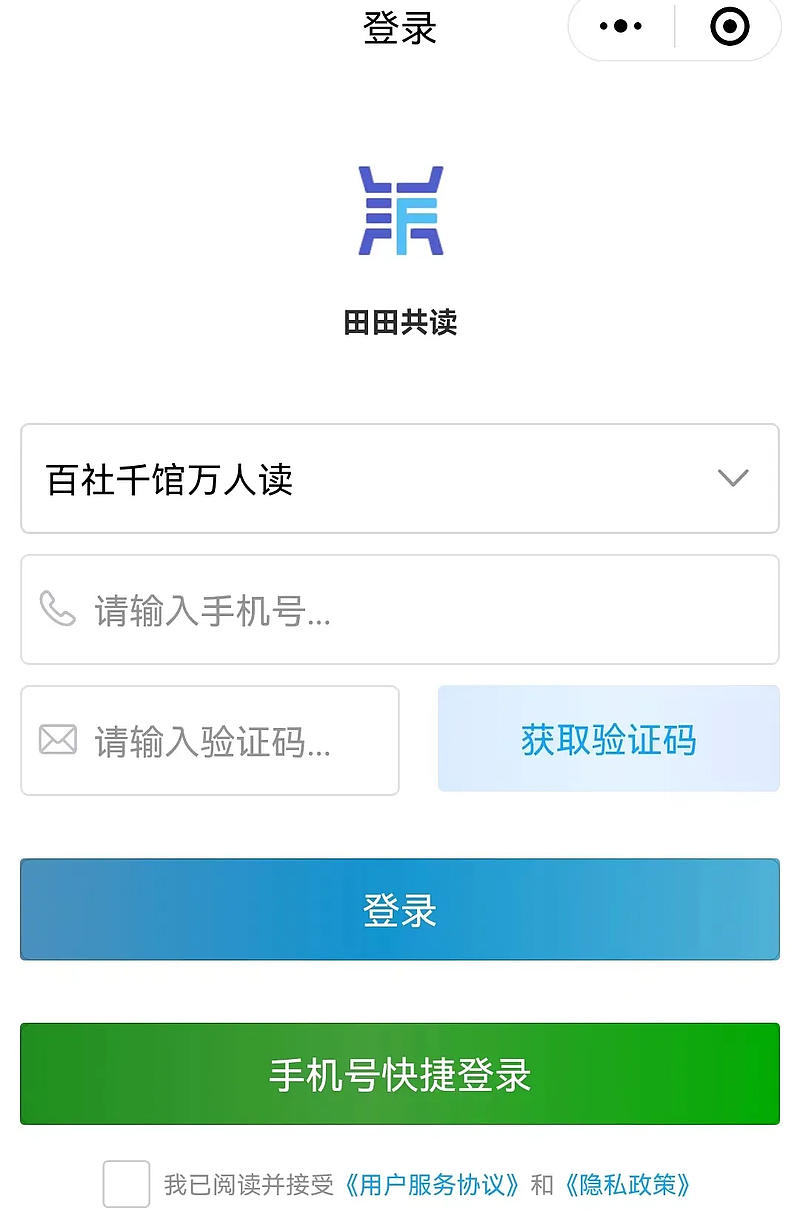Focus the 请输入手机号 phone number field
Image resolution: width=800 pixels, height=1216 pixels.
420,610
